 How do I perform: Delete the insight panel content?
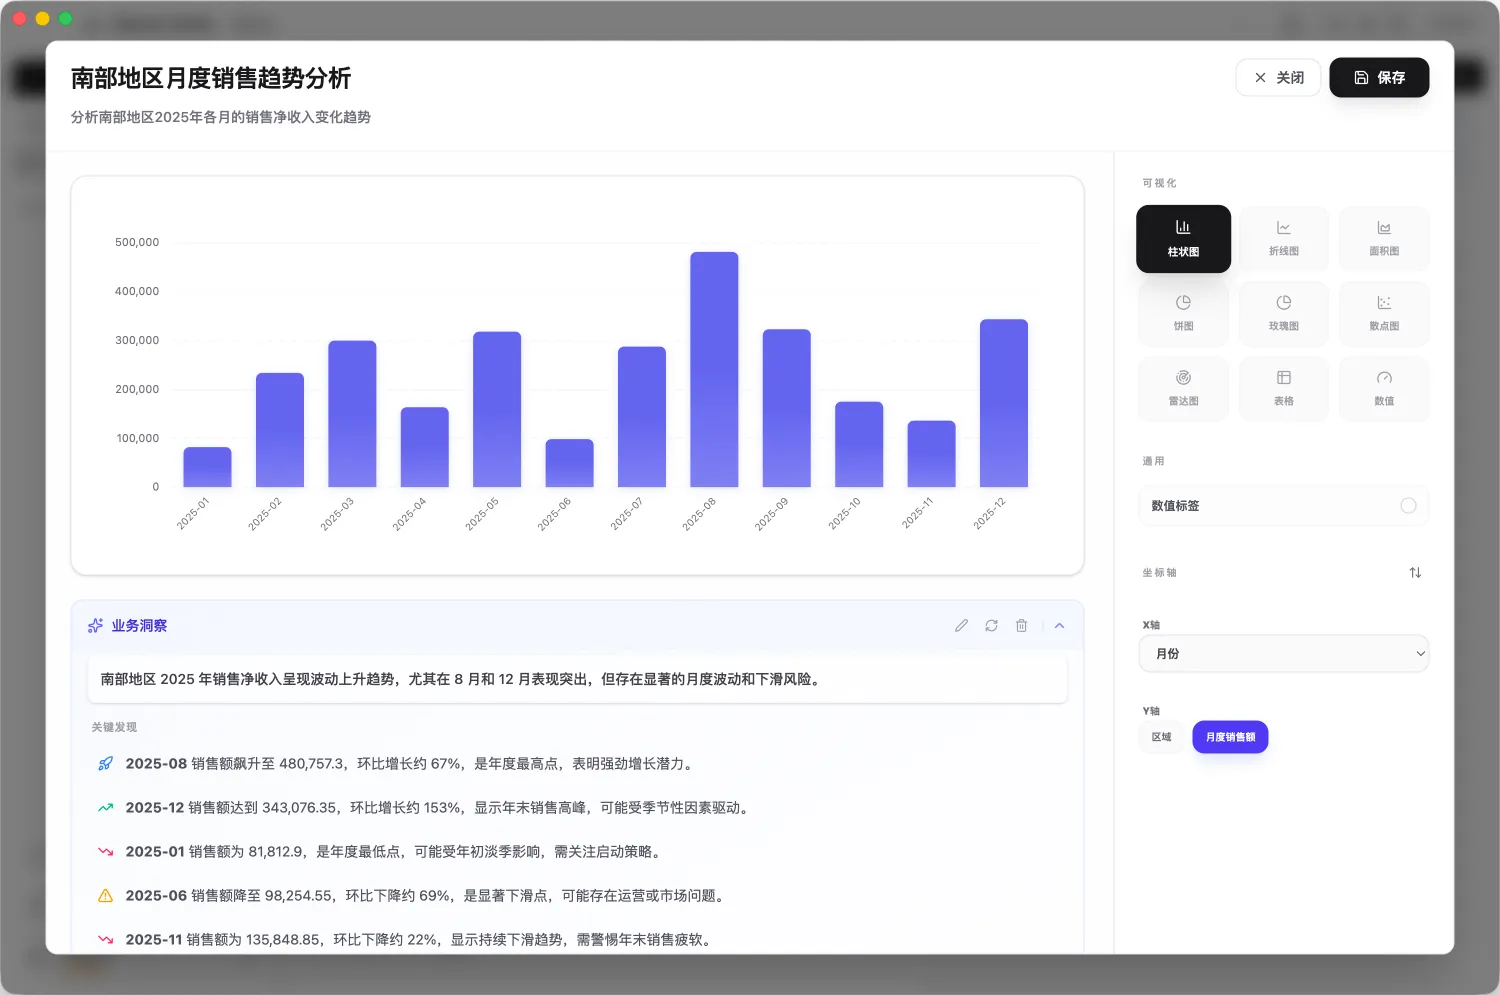[x=1021, y=625]
